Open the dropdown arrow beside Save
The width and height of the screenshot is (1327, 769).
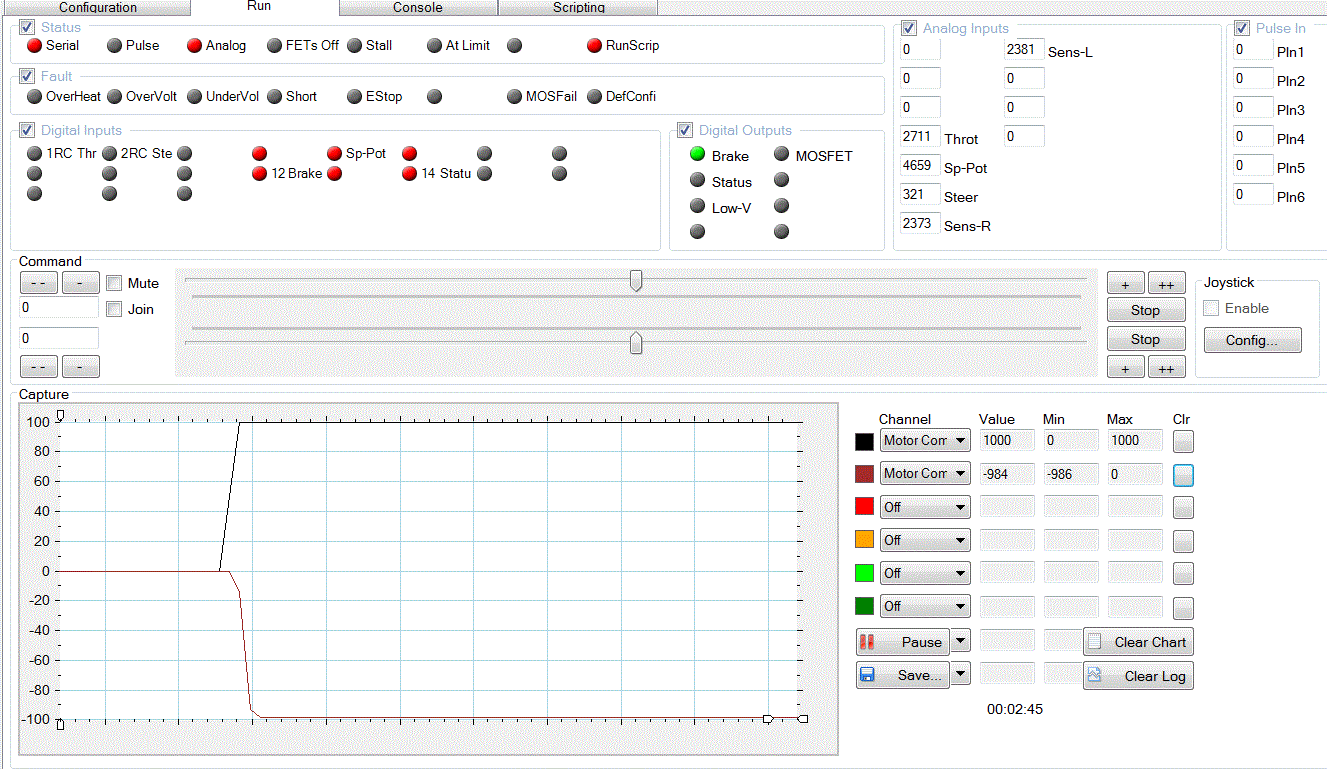(x=960, y=674)
